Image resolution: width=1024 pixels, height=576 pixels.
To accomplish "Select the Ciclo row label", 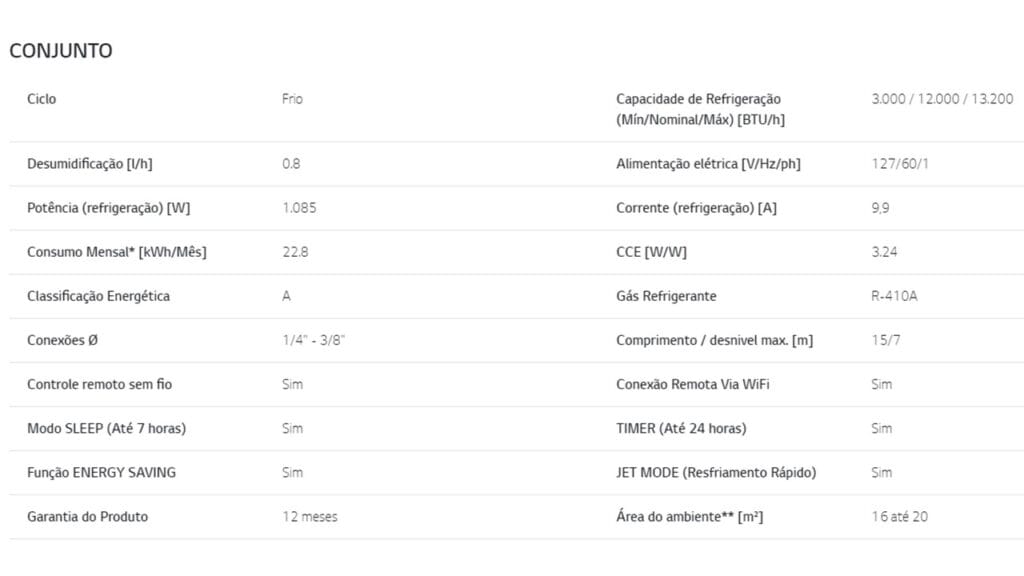I will [42, 99].
